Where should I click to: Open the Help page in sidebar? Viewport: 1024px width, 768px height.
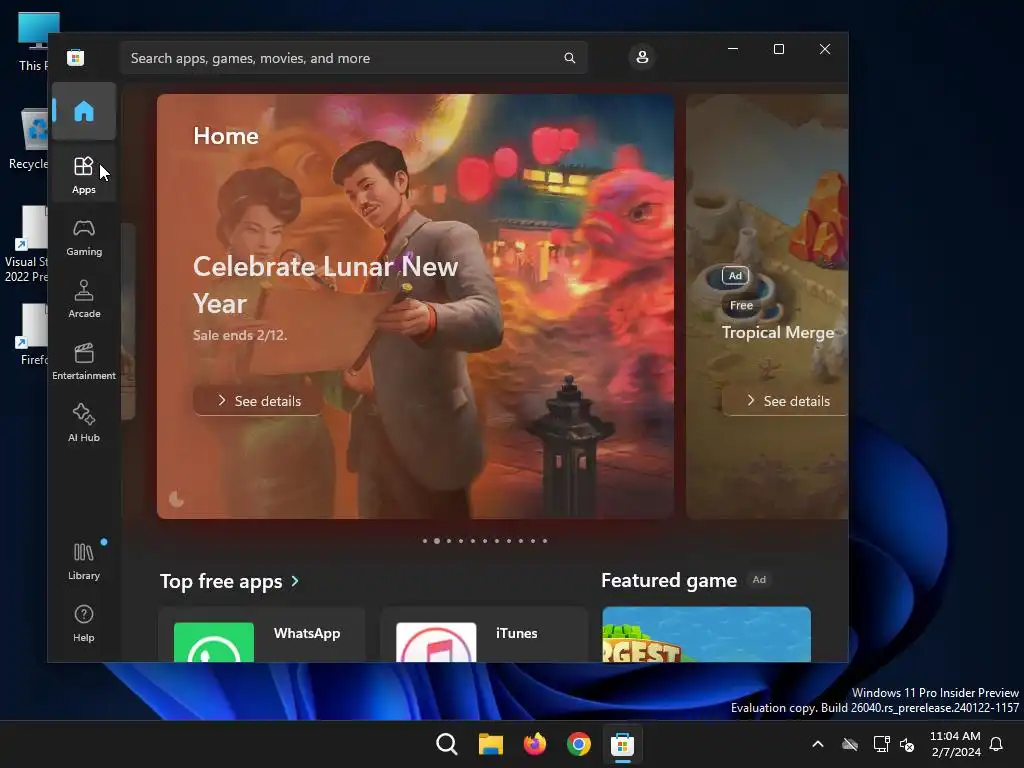coord(84,624)
